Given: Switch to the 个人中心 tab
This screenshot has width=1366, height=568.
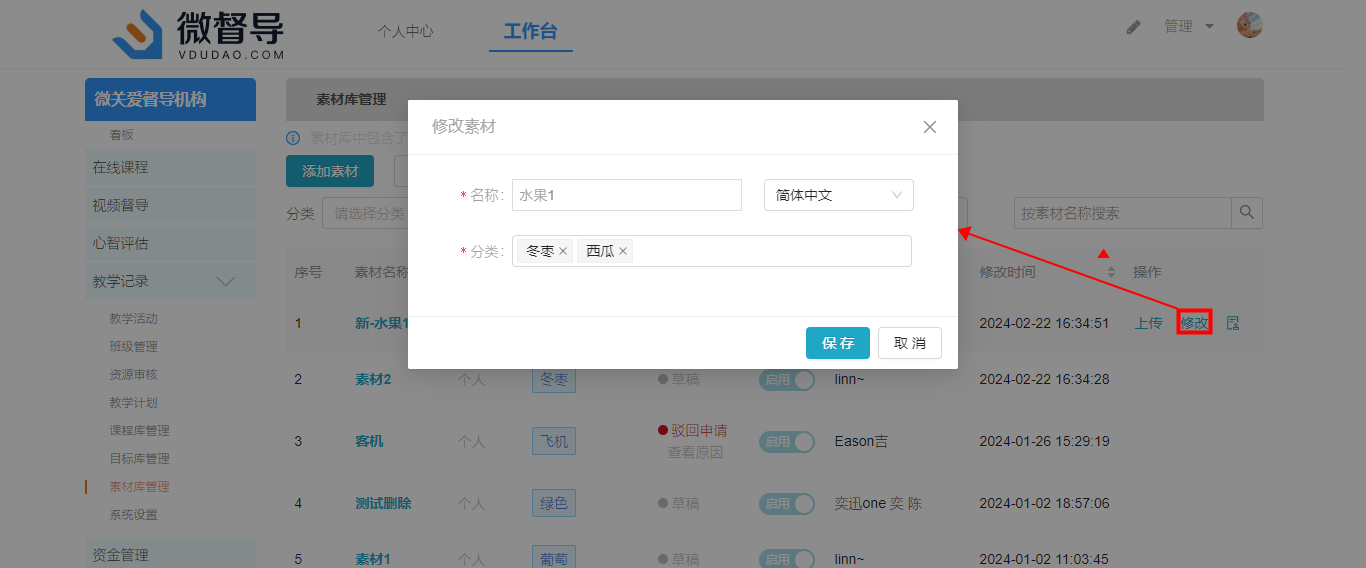Looking at the screenshot, I should point(405,31).
